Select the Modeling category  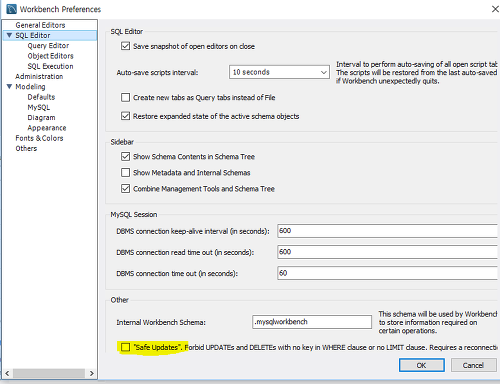[x=30, y=87]
